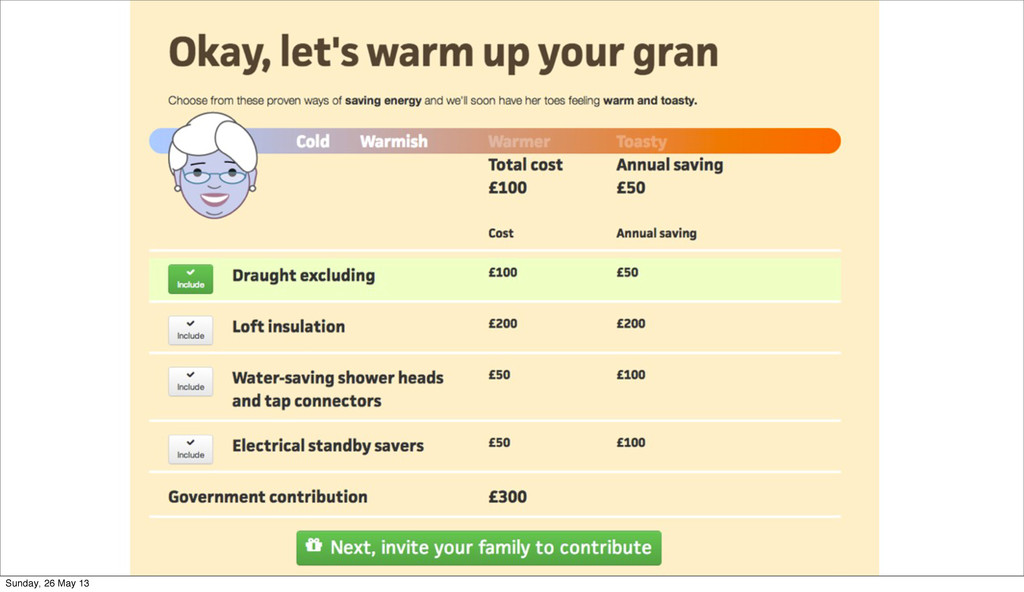Select the Cold label on warmth bar
Viewport: 1024px width, 592px height.
313,141
